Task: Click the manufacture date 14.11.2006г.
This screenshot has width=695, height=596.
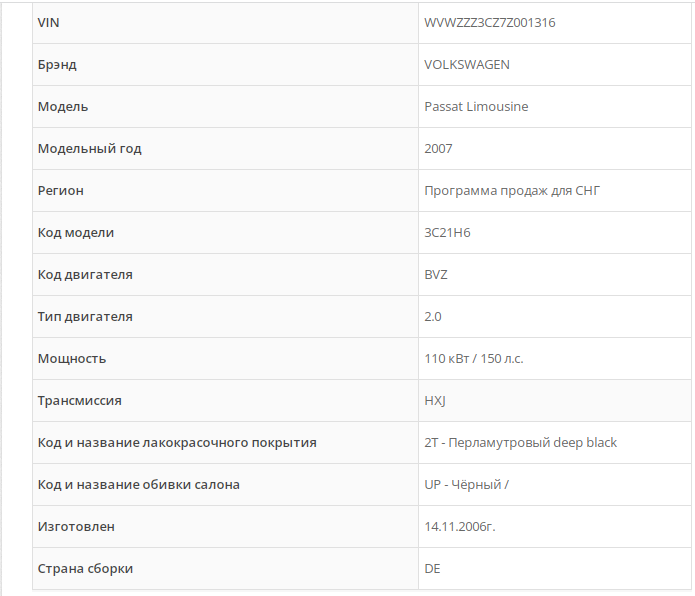Action: point(459,526)
